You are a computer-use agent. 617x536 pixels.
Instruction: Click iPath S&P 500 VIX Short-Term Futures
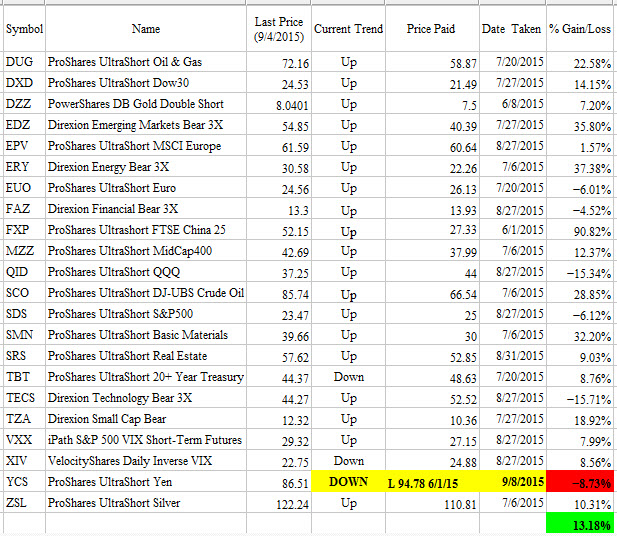pos(146,440)
